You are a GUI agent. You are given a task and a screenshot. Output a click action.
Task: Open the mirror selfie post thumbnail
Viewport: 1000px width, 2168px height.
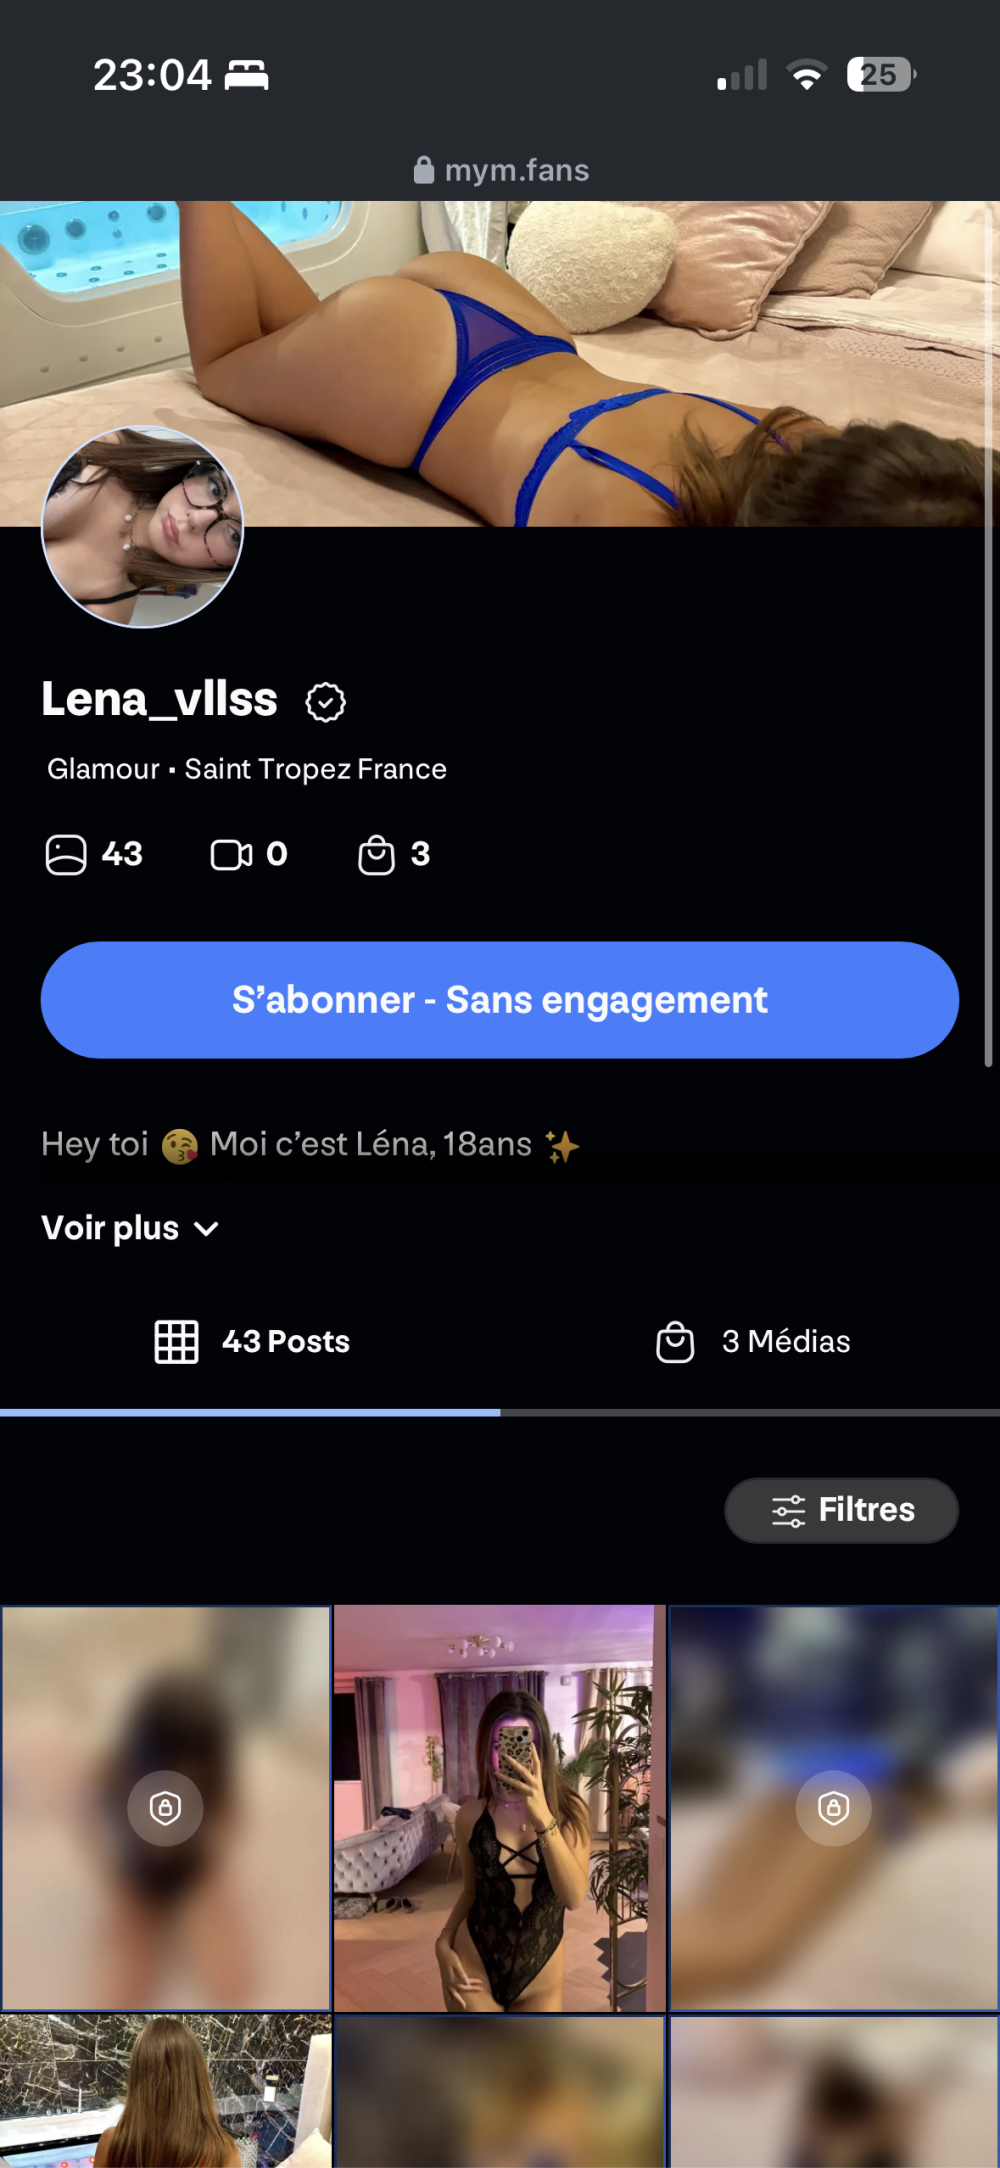(499, 1808)
